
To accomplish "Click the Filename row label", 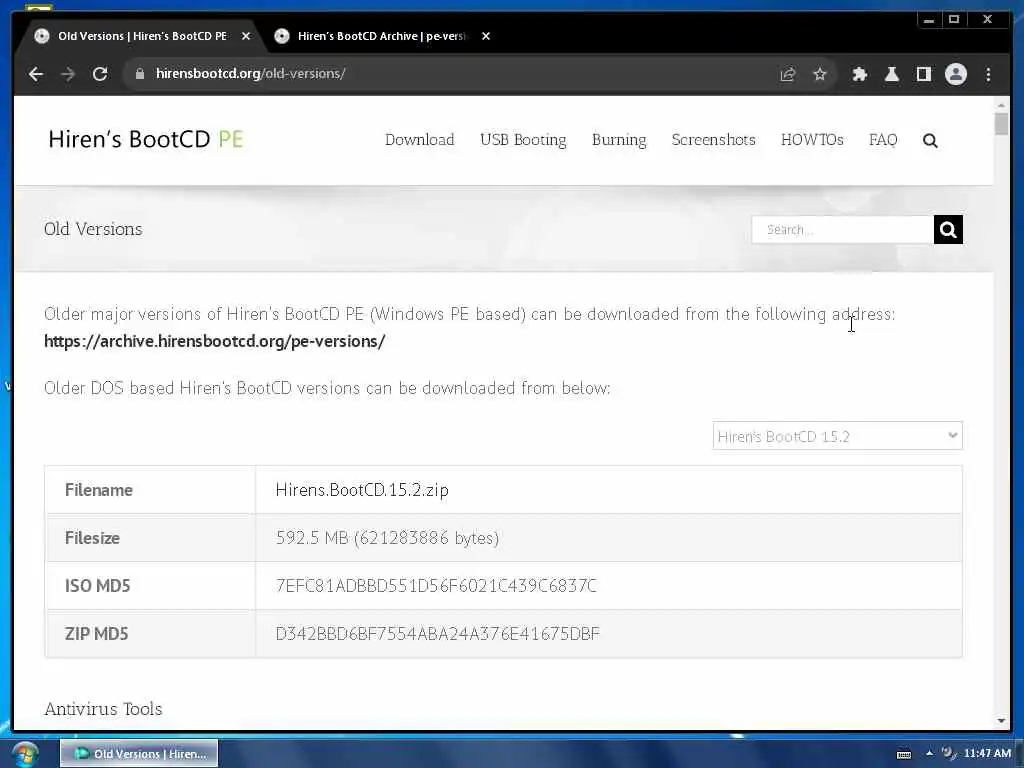I will click(99, 490).
